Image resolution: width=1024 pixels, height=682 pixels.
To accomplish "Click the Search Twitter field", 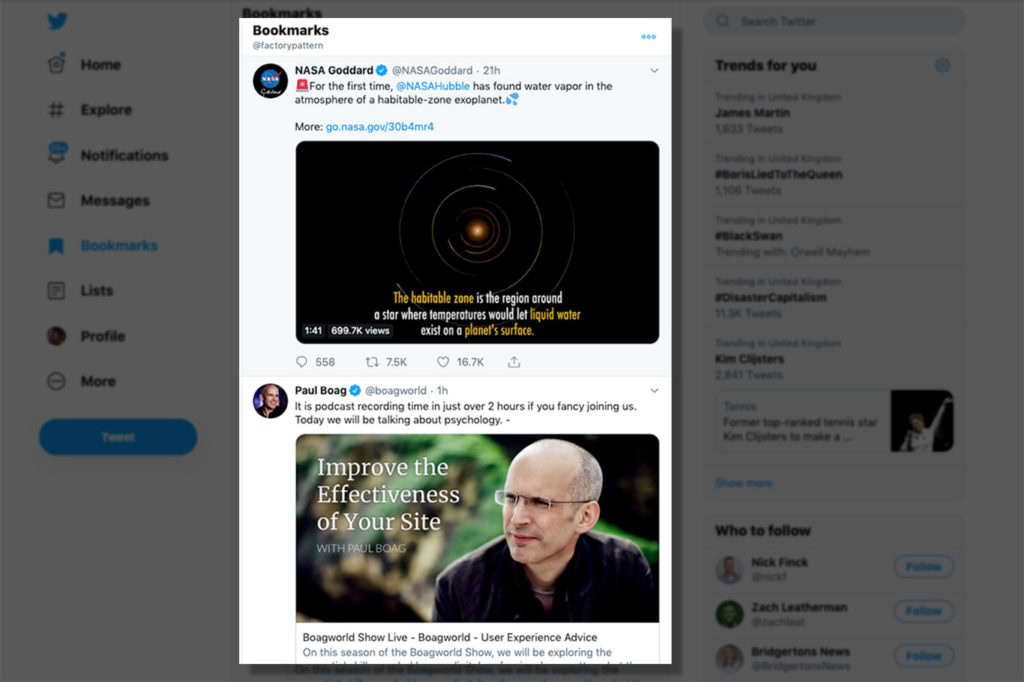I will (x=834, y=22).
